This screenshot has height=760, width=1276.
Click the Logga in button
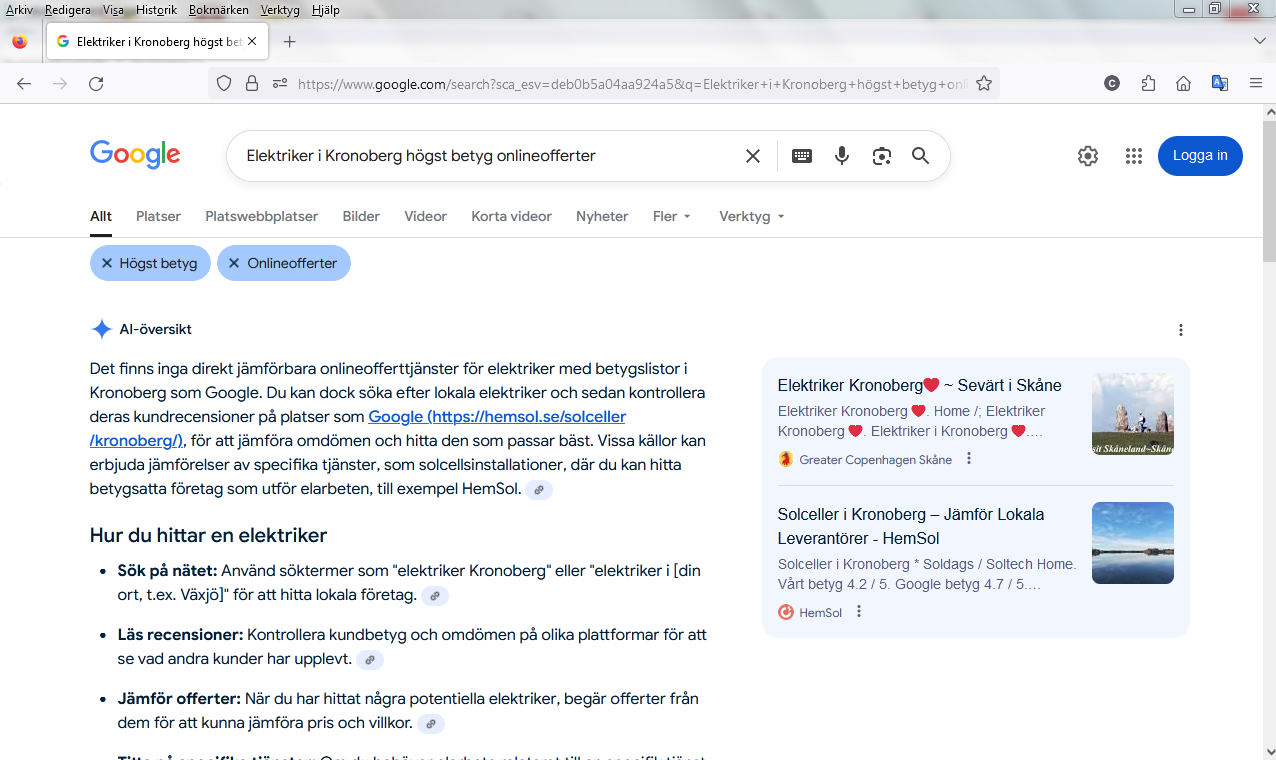click(1199, 156)
